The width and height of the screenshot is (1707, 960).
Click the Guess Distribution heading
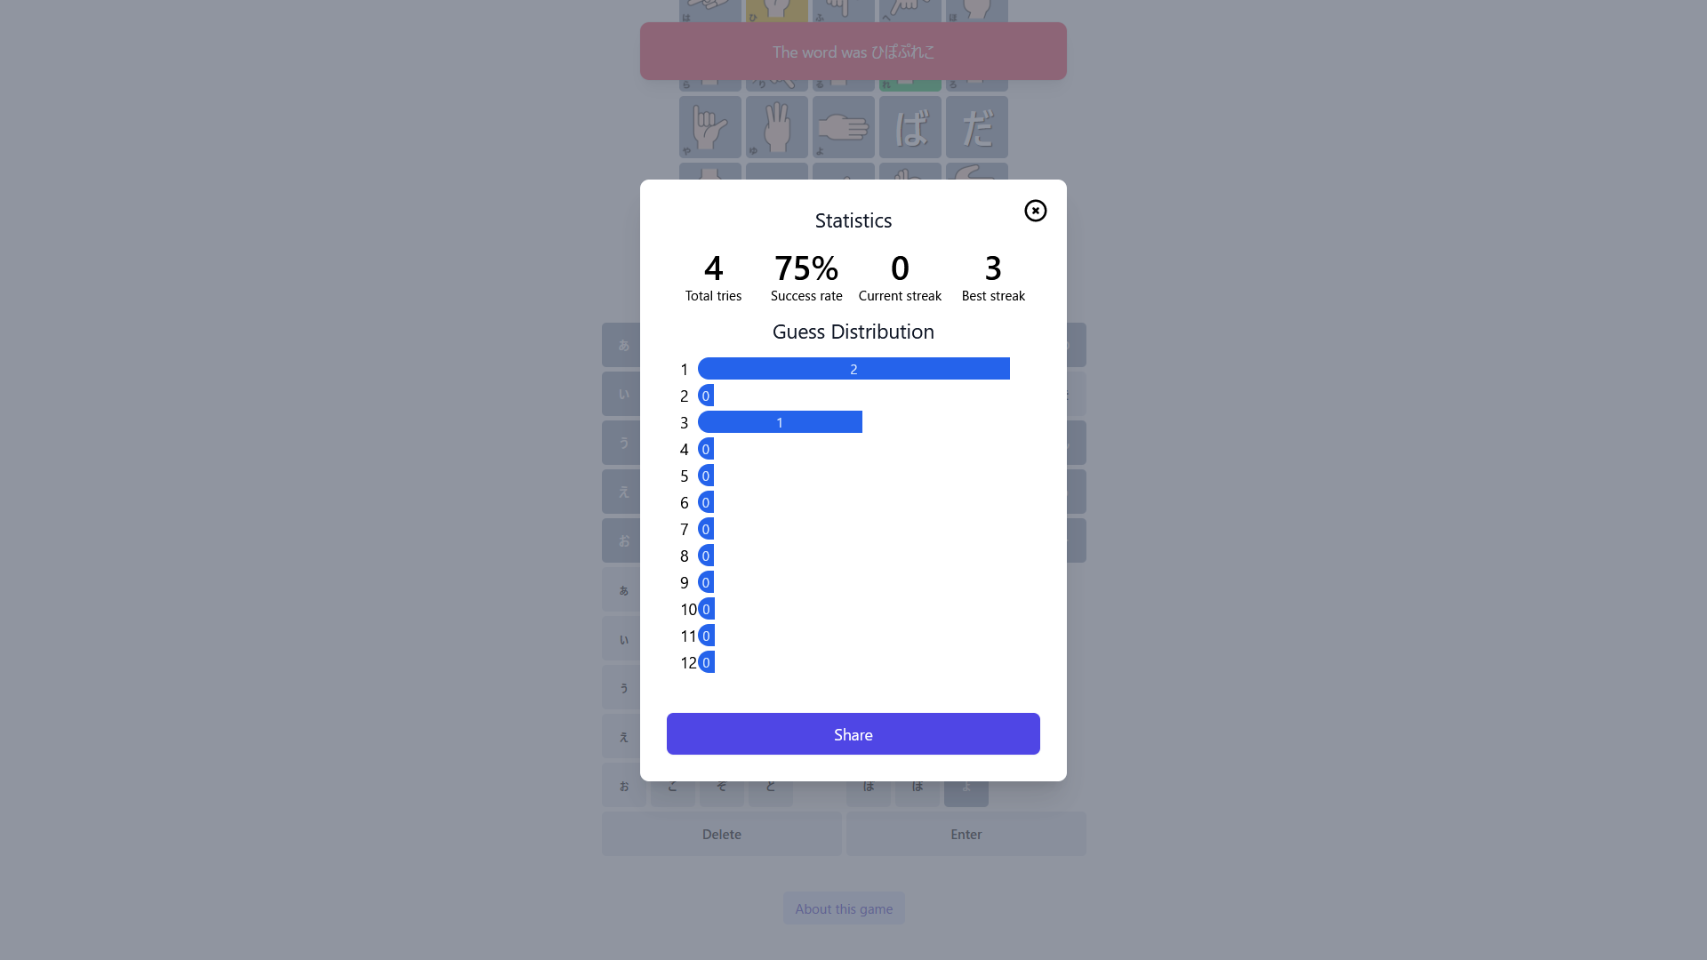853,332
